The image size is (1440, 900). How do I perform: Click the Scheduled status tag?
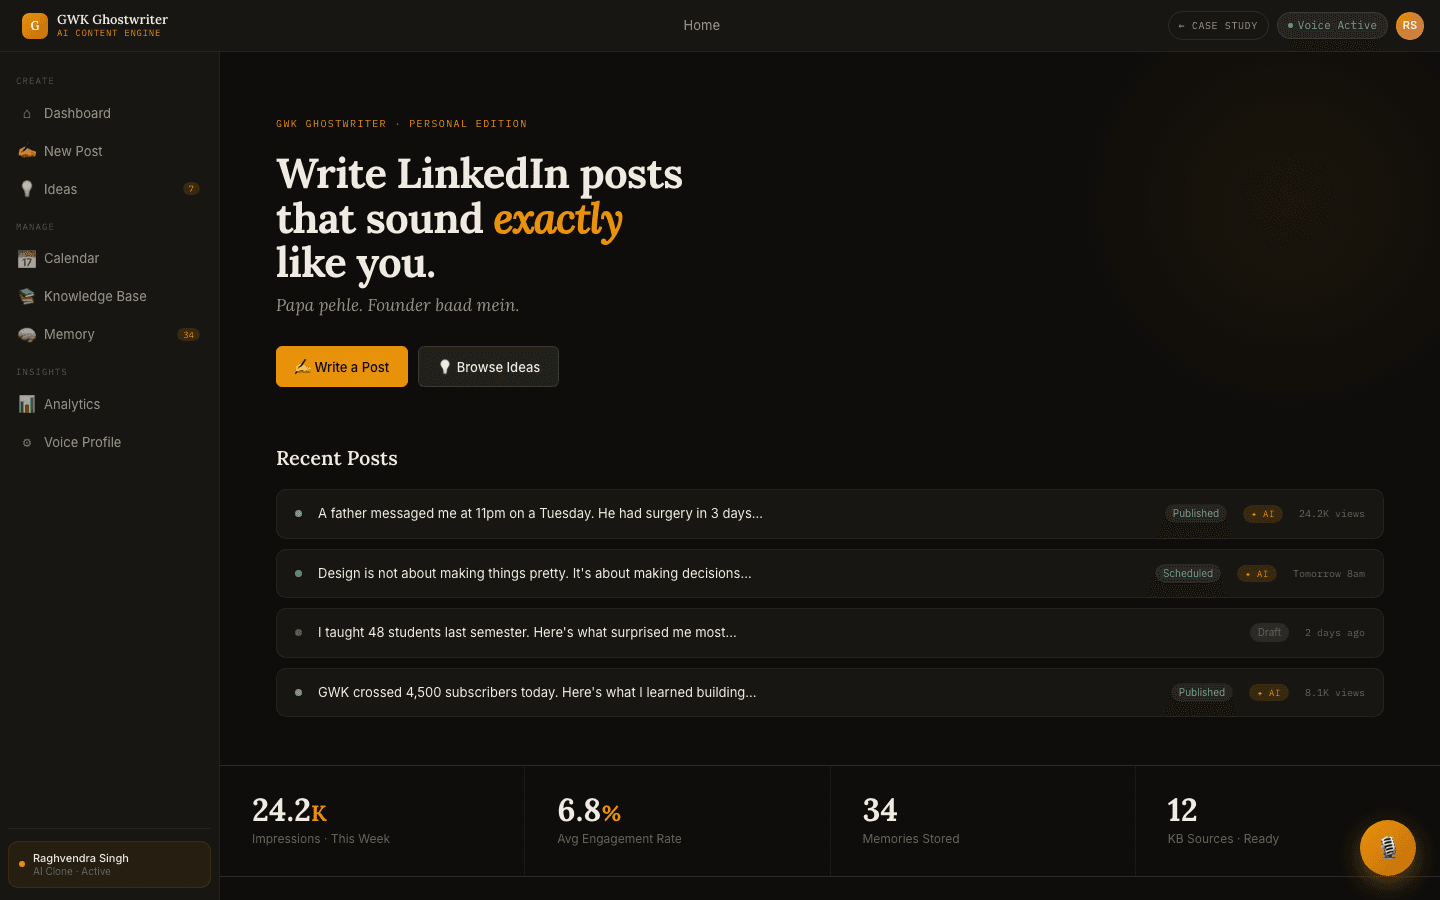(1188, 574)
